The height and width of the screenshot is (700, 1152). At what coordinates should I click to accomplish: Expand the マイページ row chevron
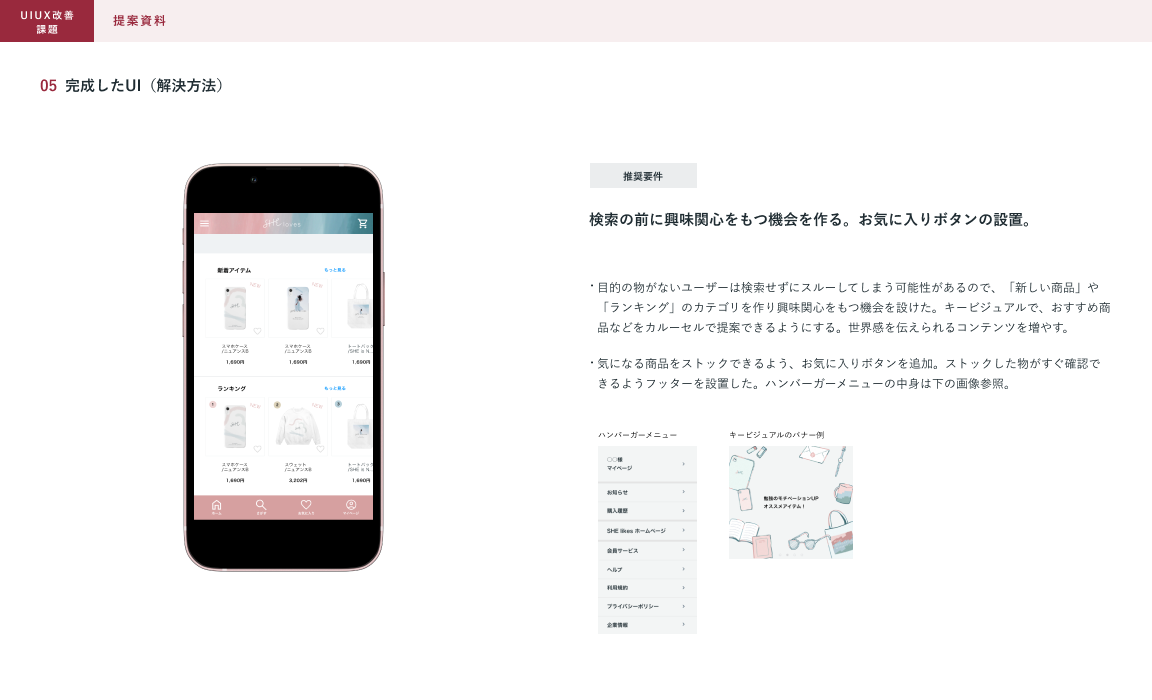point(684,464)
